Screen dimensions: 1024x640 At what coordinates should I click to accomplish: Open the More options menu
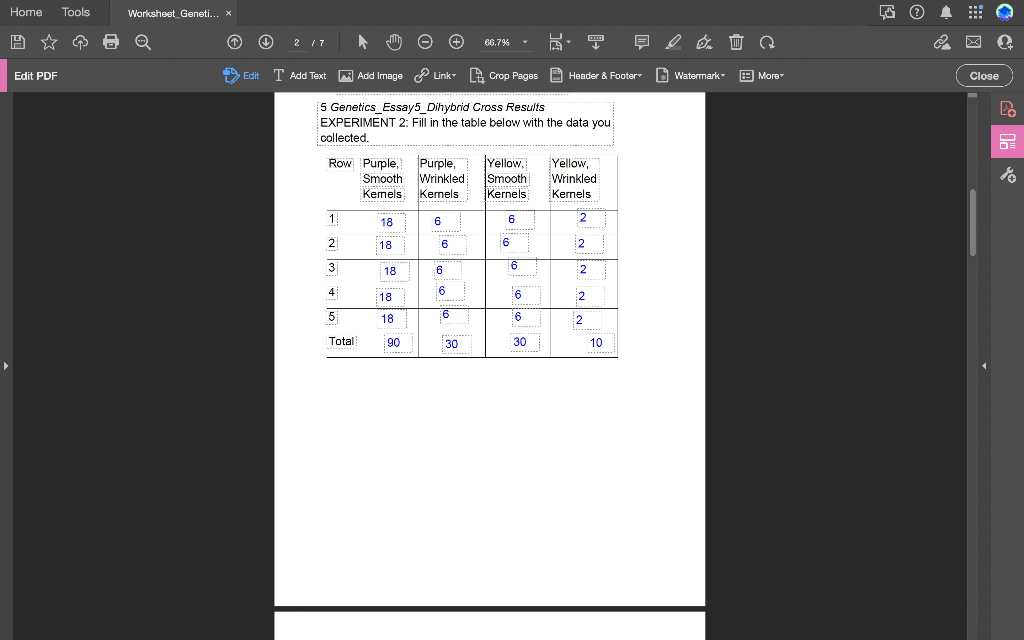761,75
